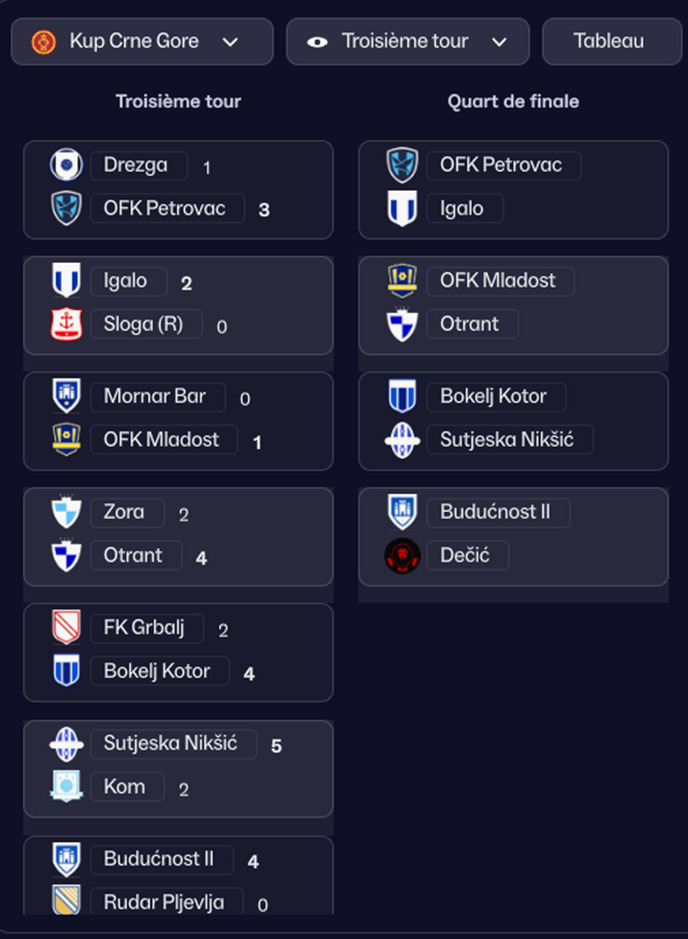Viewport: 688px width, 939px height.
Task: Click the Dečić club crest
Action: (402, 555)
